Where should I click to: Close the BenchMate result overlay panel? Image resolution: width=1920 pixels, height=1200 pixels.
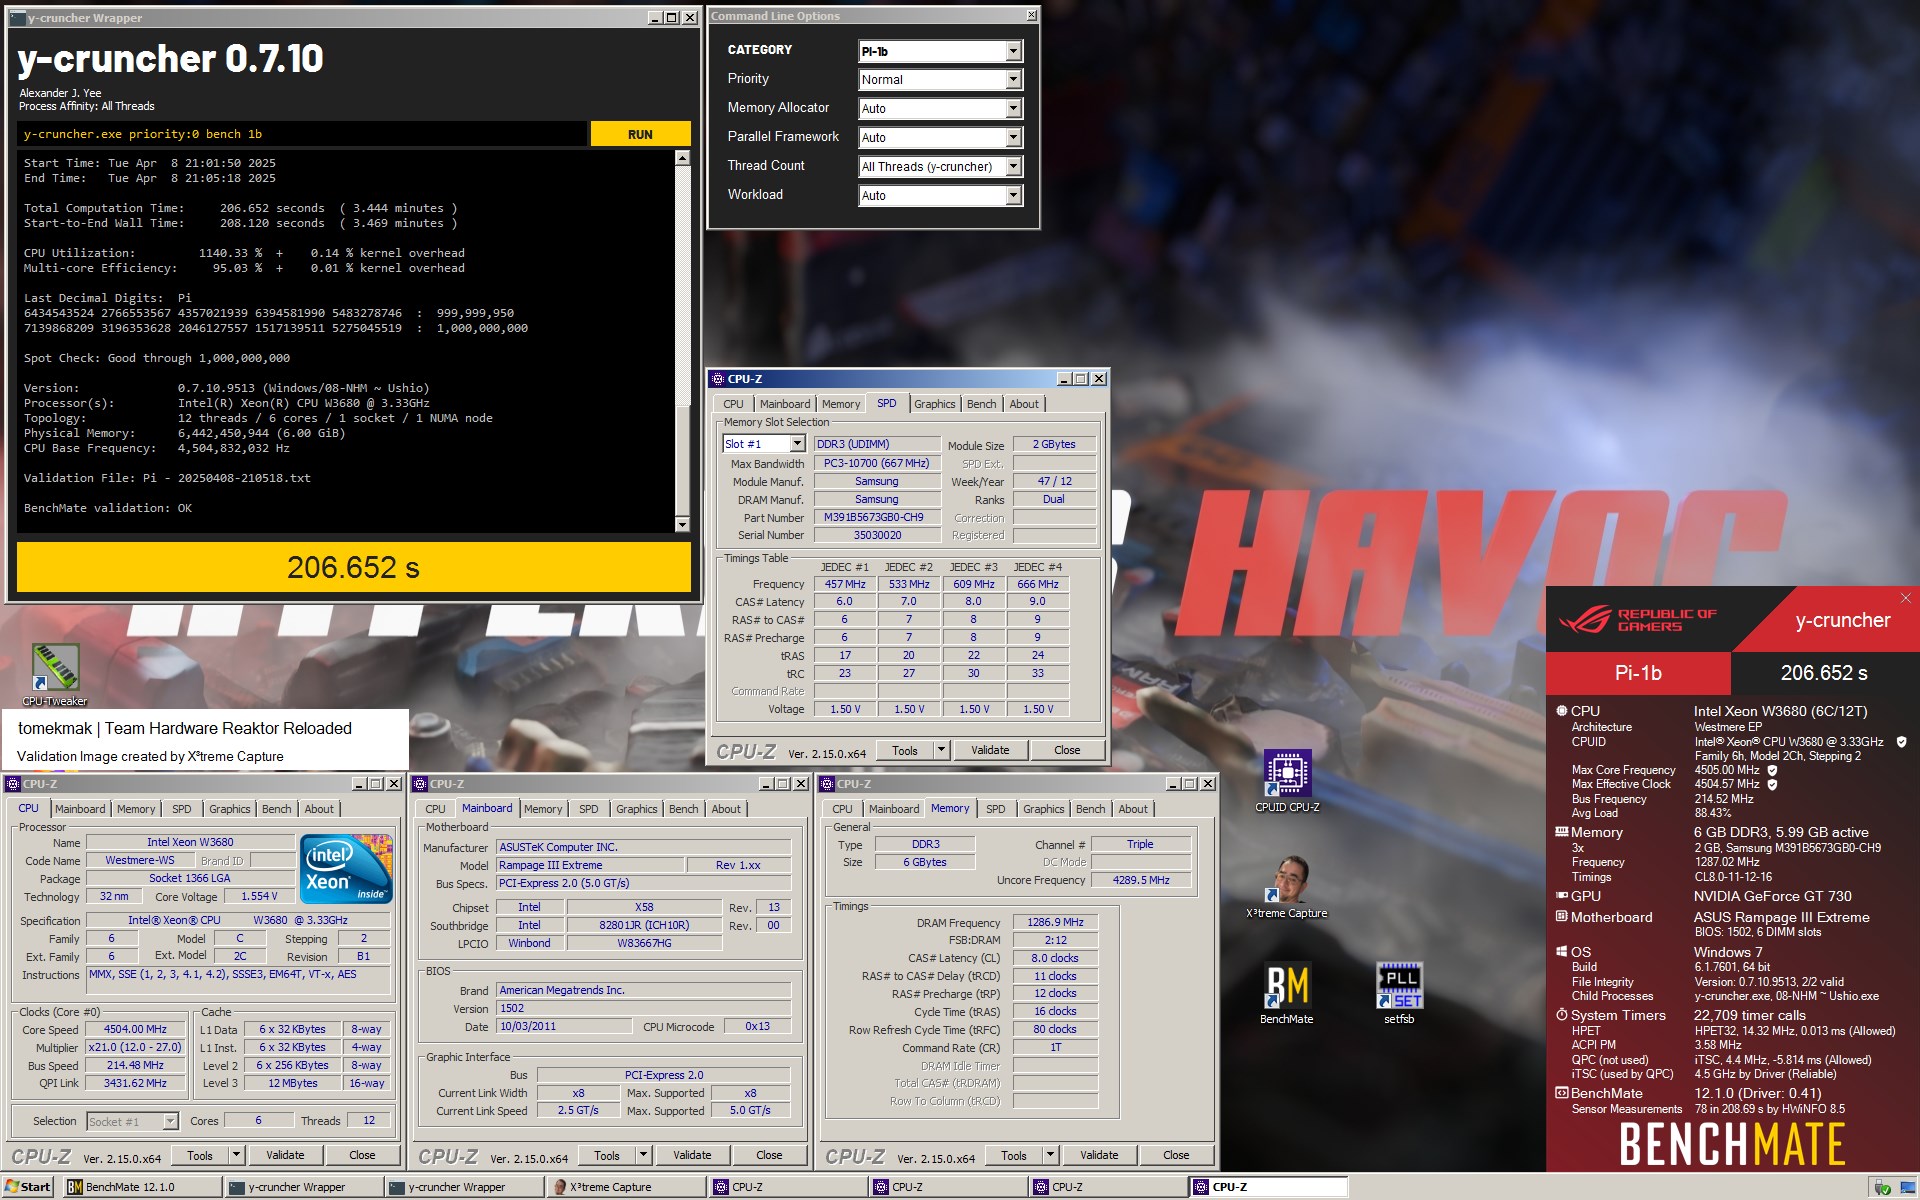pos(1905,598)
